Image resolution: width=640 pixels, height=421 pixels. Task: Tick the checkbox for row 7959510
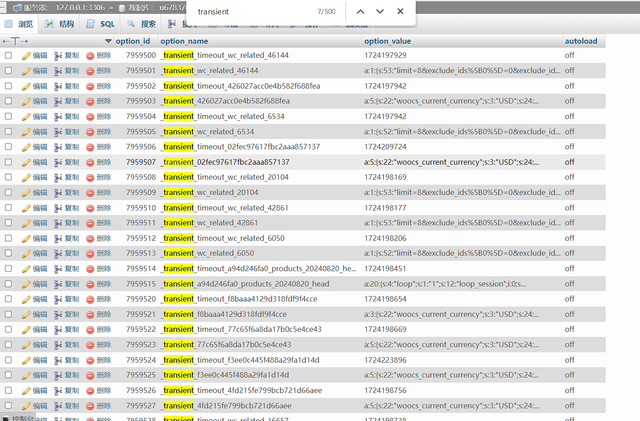(x=8, y=207)
